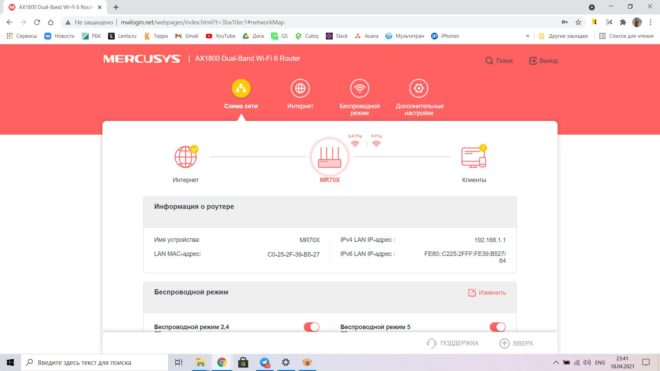
Task: Open Settings gear on the taskbar
Action: coord(286,362)
